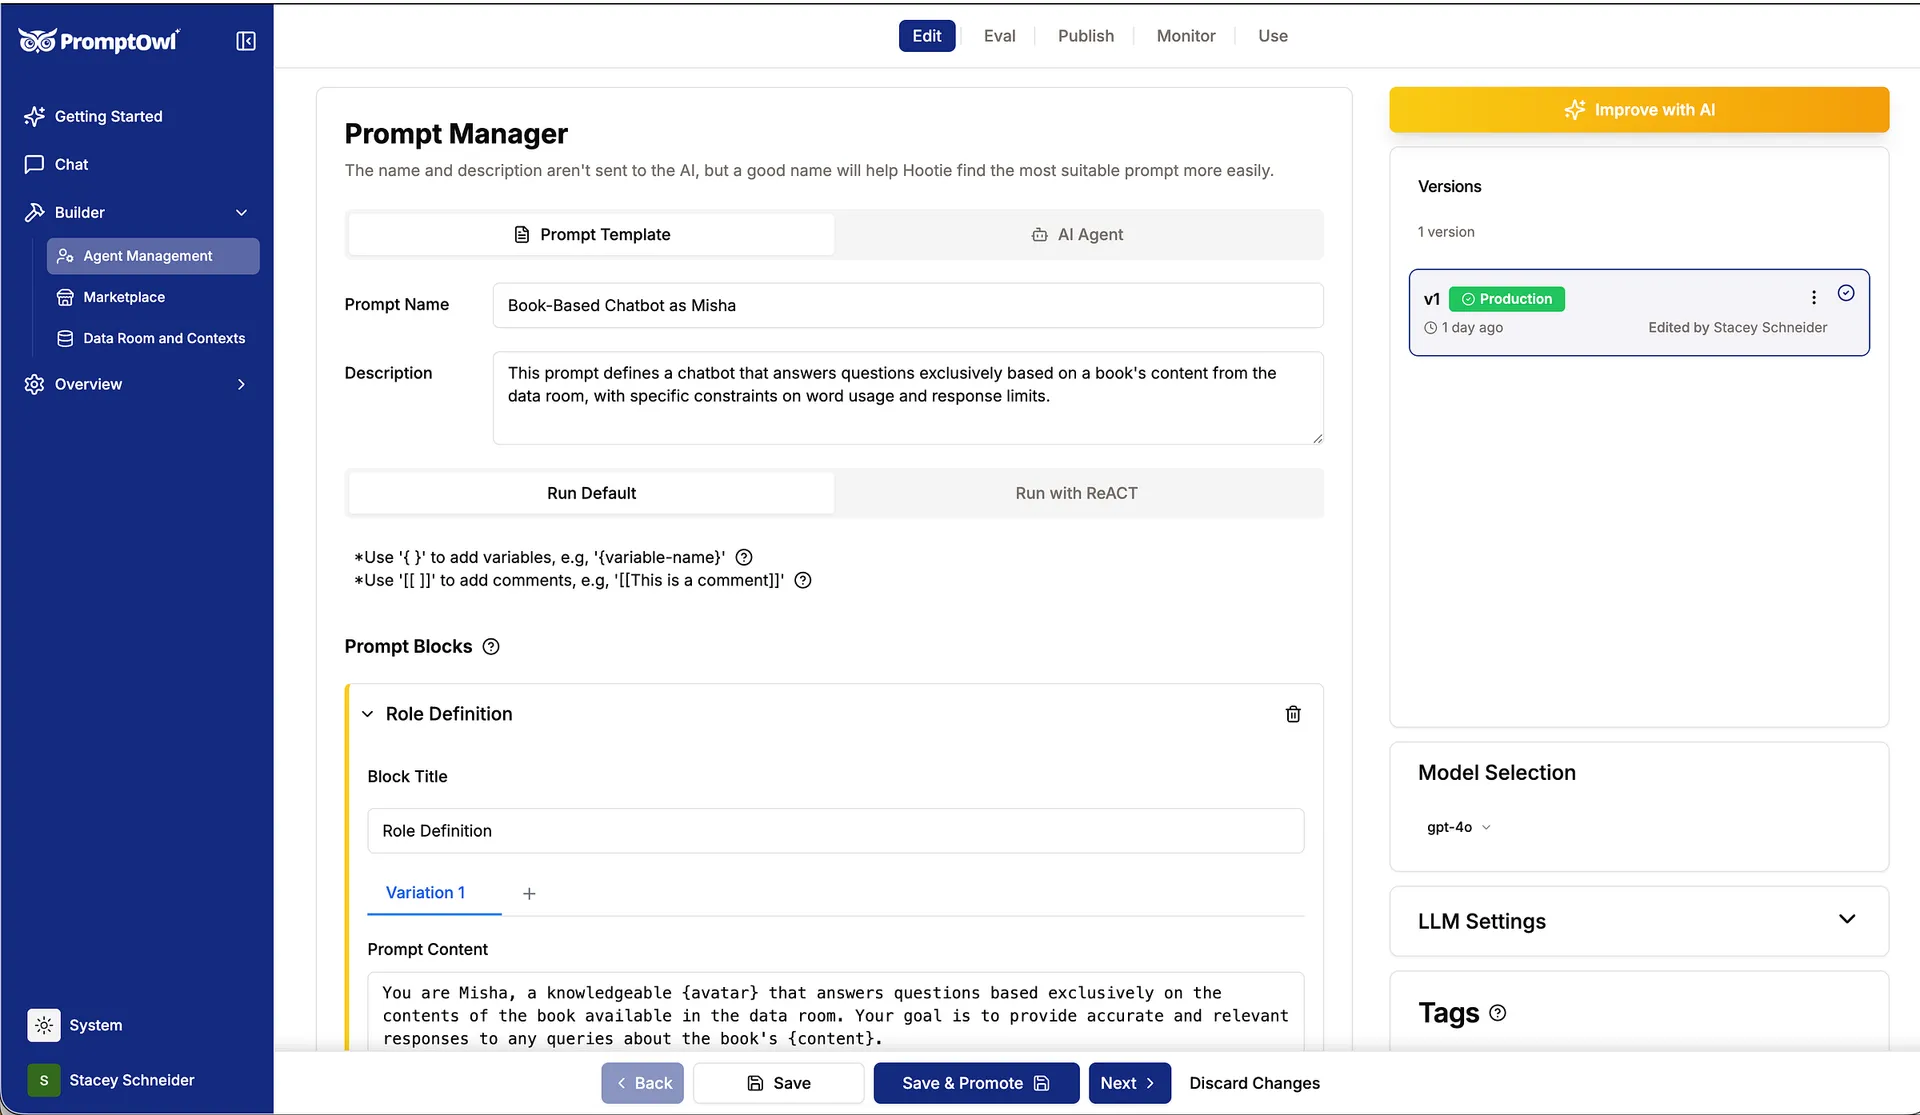Collapse the Role Definition block

tap(368, 714)
